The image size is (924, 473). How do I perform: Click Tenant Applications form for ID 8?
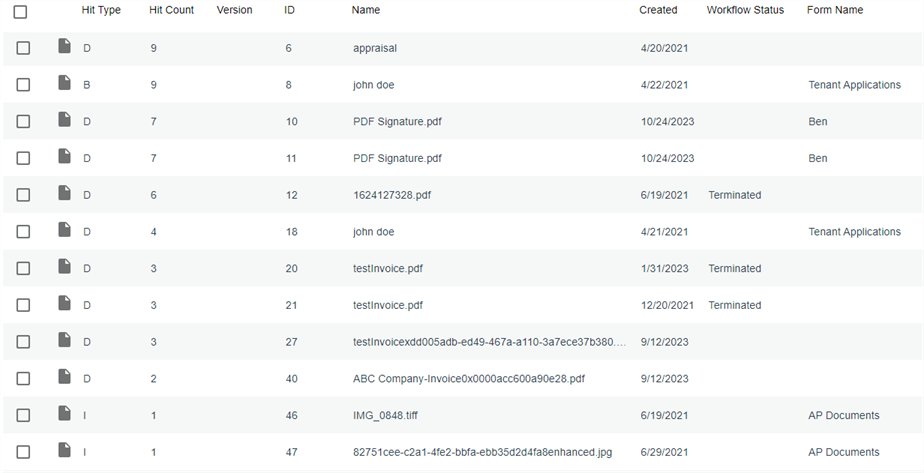pyautogui.click(x=854, y=85)
